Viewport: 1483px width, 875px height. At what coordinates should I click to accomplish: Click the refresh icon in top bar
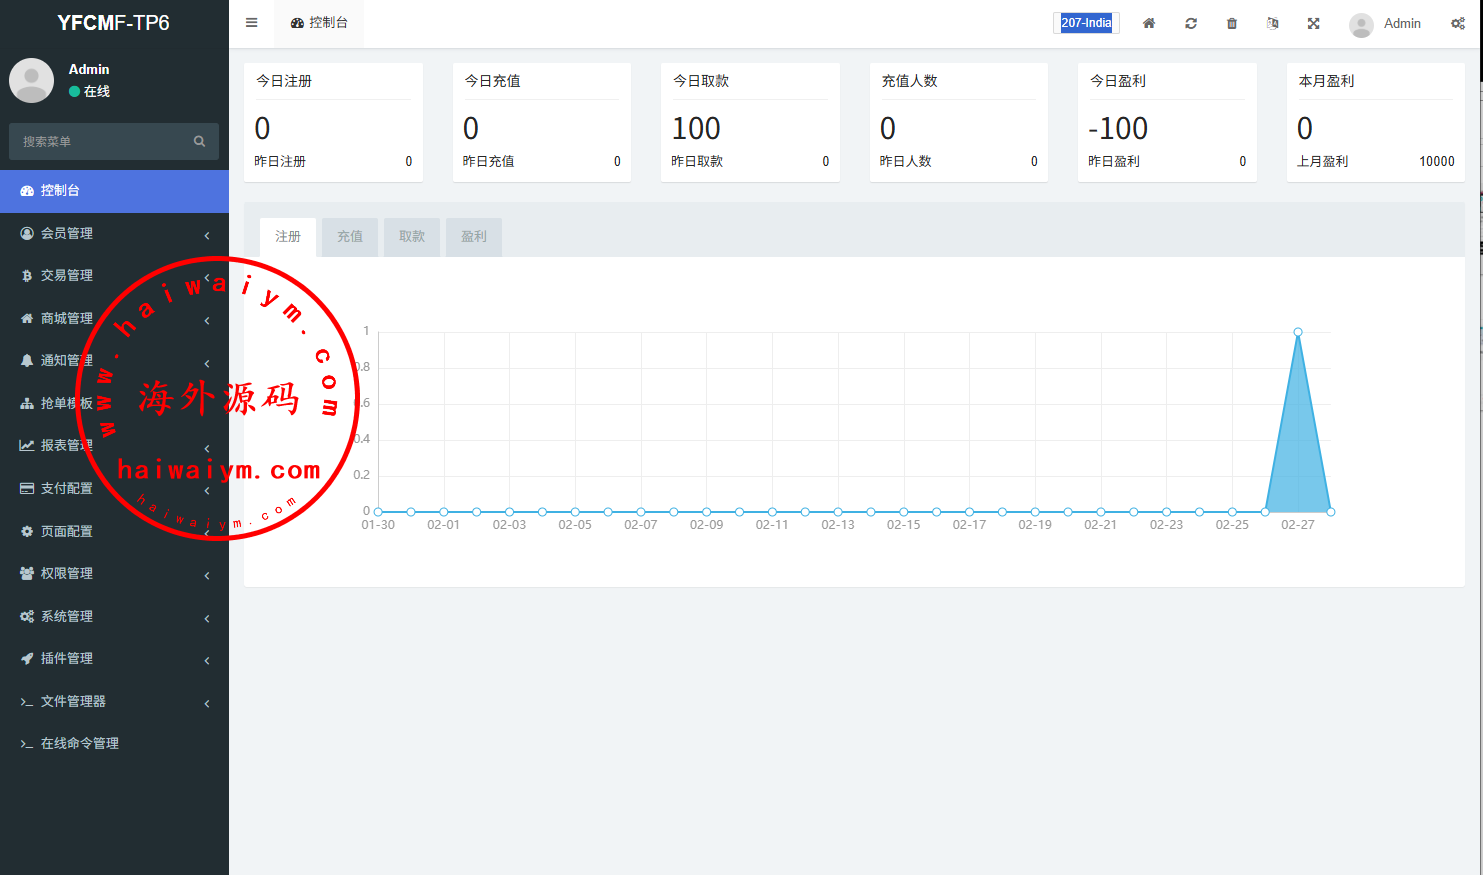pyautogui.click(x=1191, y=23)
